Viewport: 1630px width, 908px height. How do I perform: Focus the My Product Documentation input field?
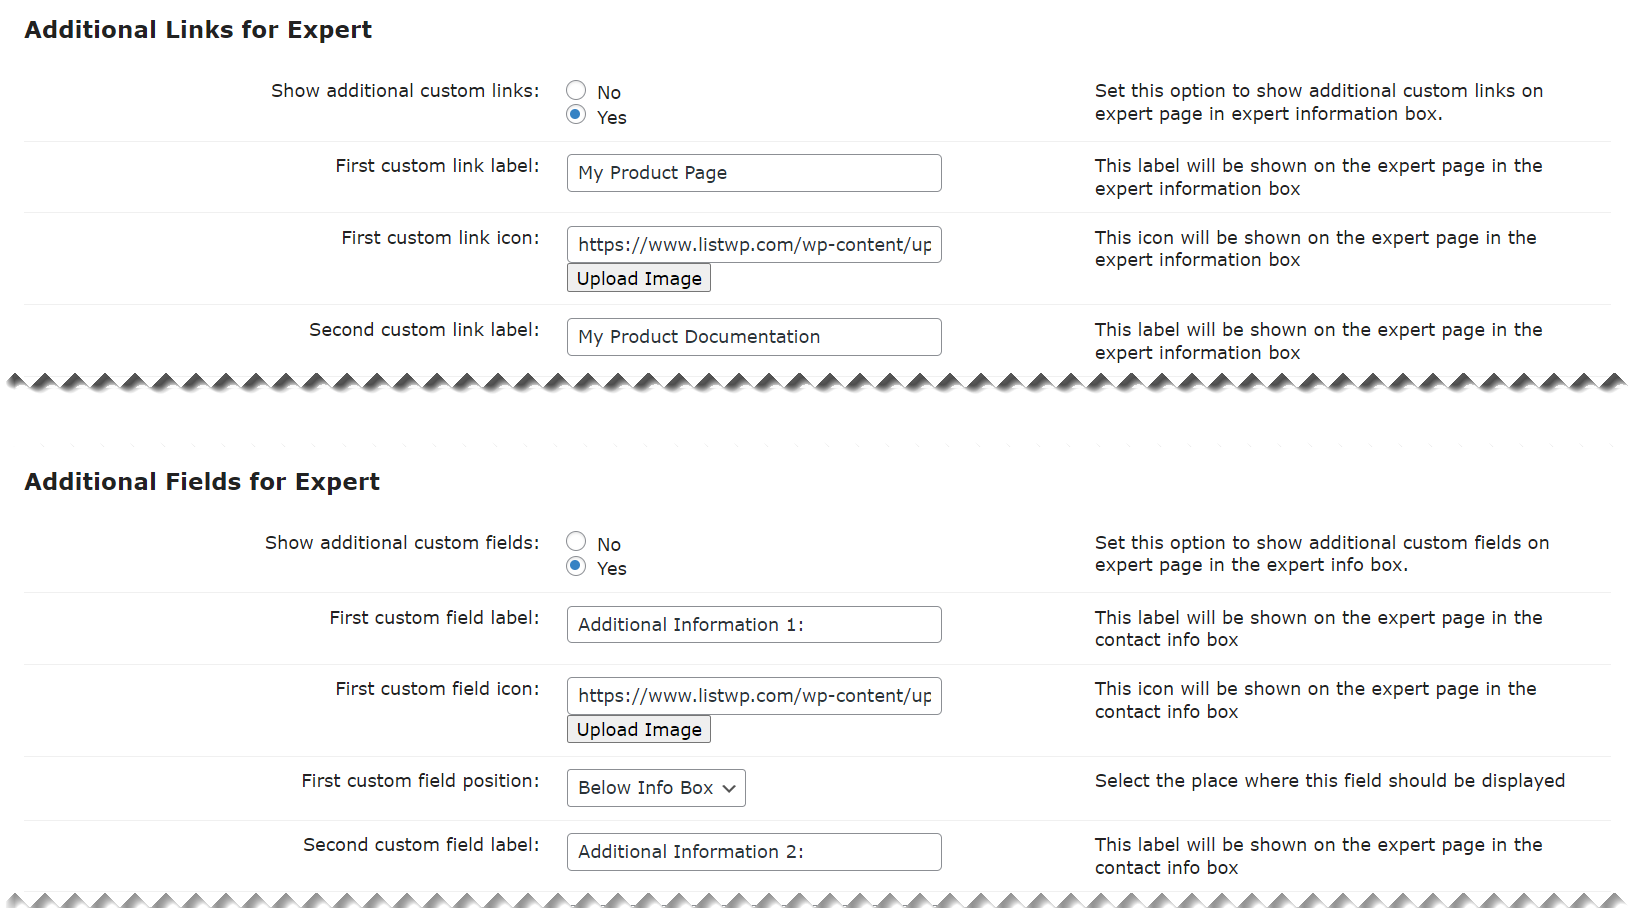tap(754, 337)
